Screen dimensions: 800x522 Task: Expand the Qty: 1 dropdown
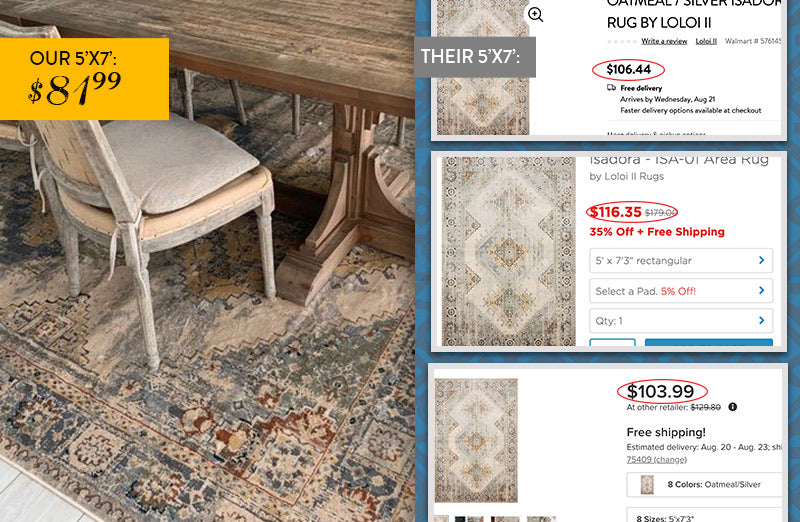[681, 321]
